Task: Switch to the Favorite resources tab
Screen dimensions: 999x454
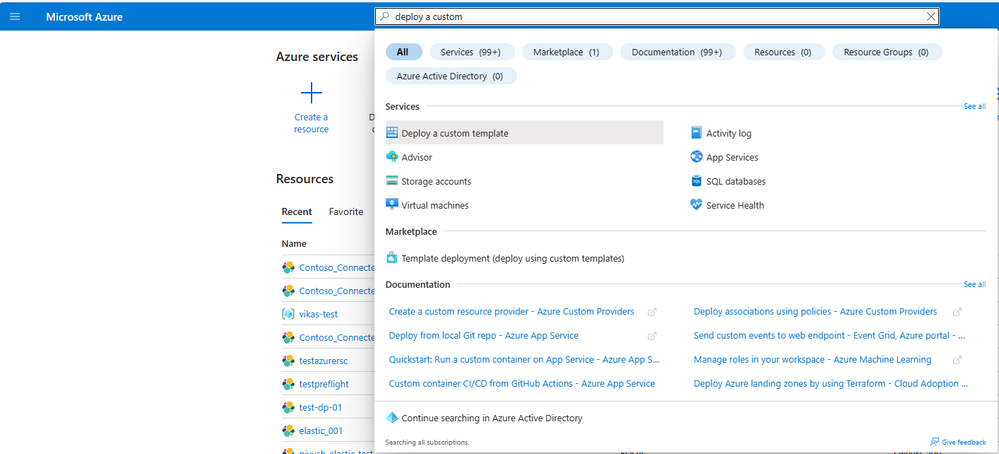Action: tap(346, 211)
